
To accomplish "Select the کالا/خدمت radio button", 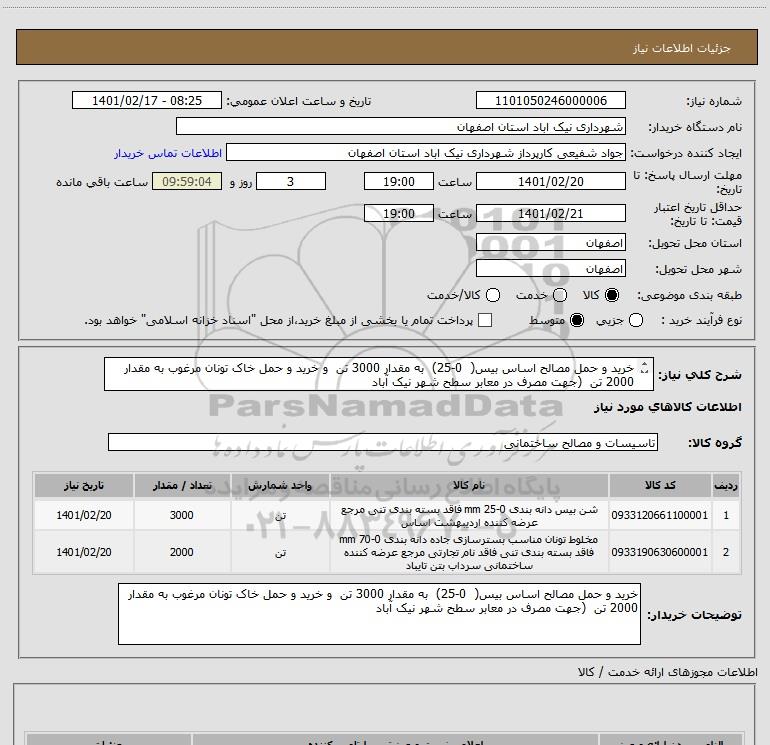I will (493, 295).
